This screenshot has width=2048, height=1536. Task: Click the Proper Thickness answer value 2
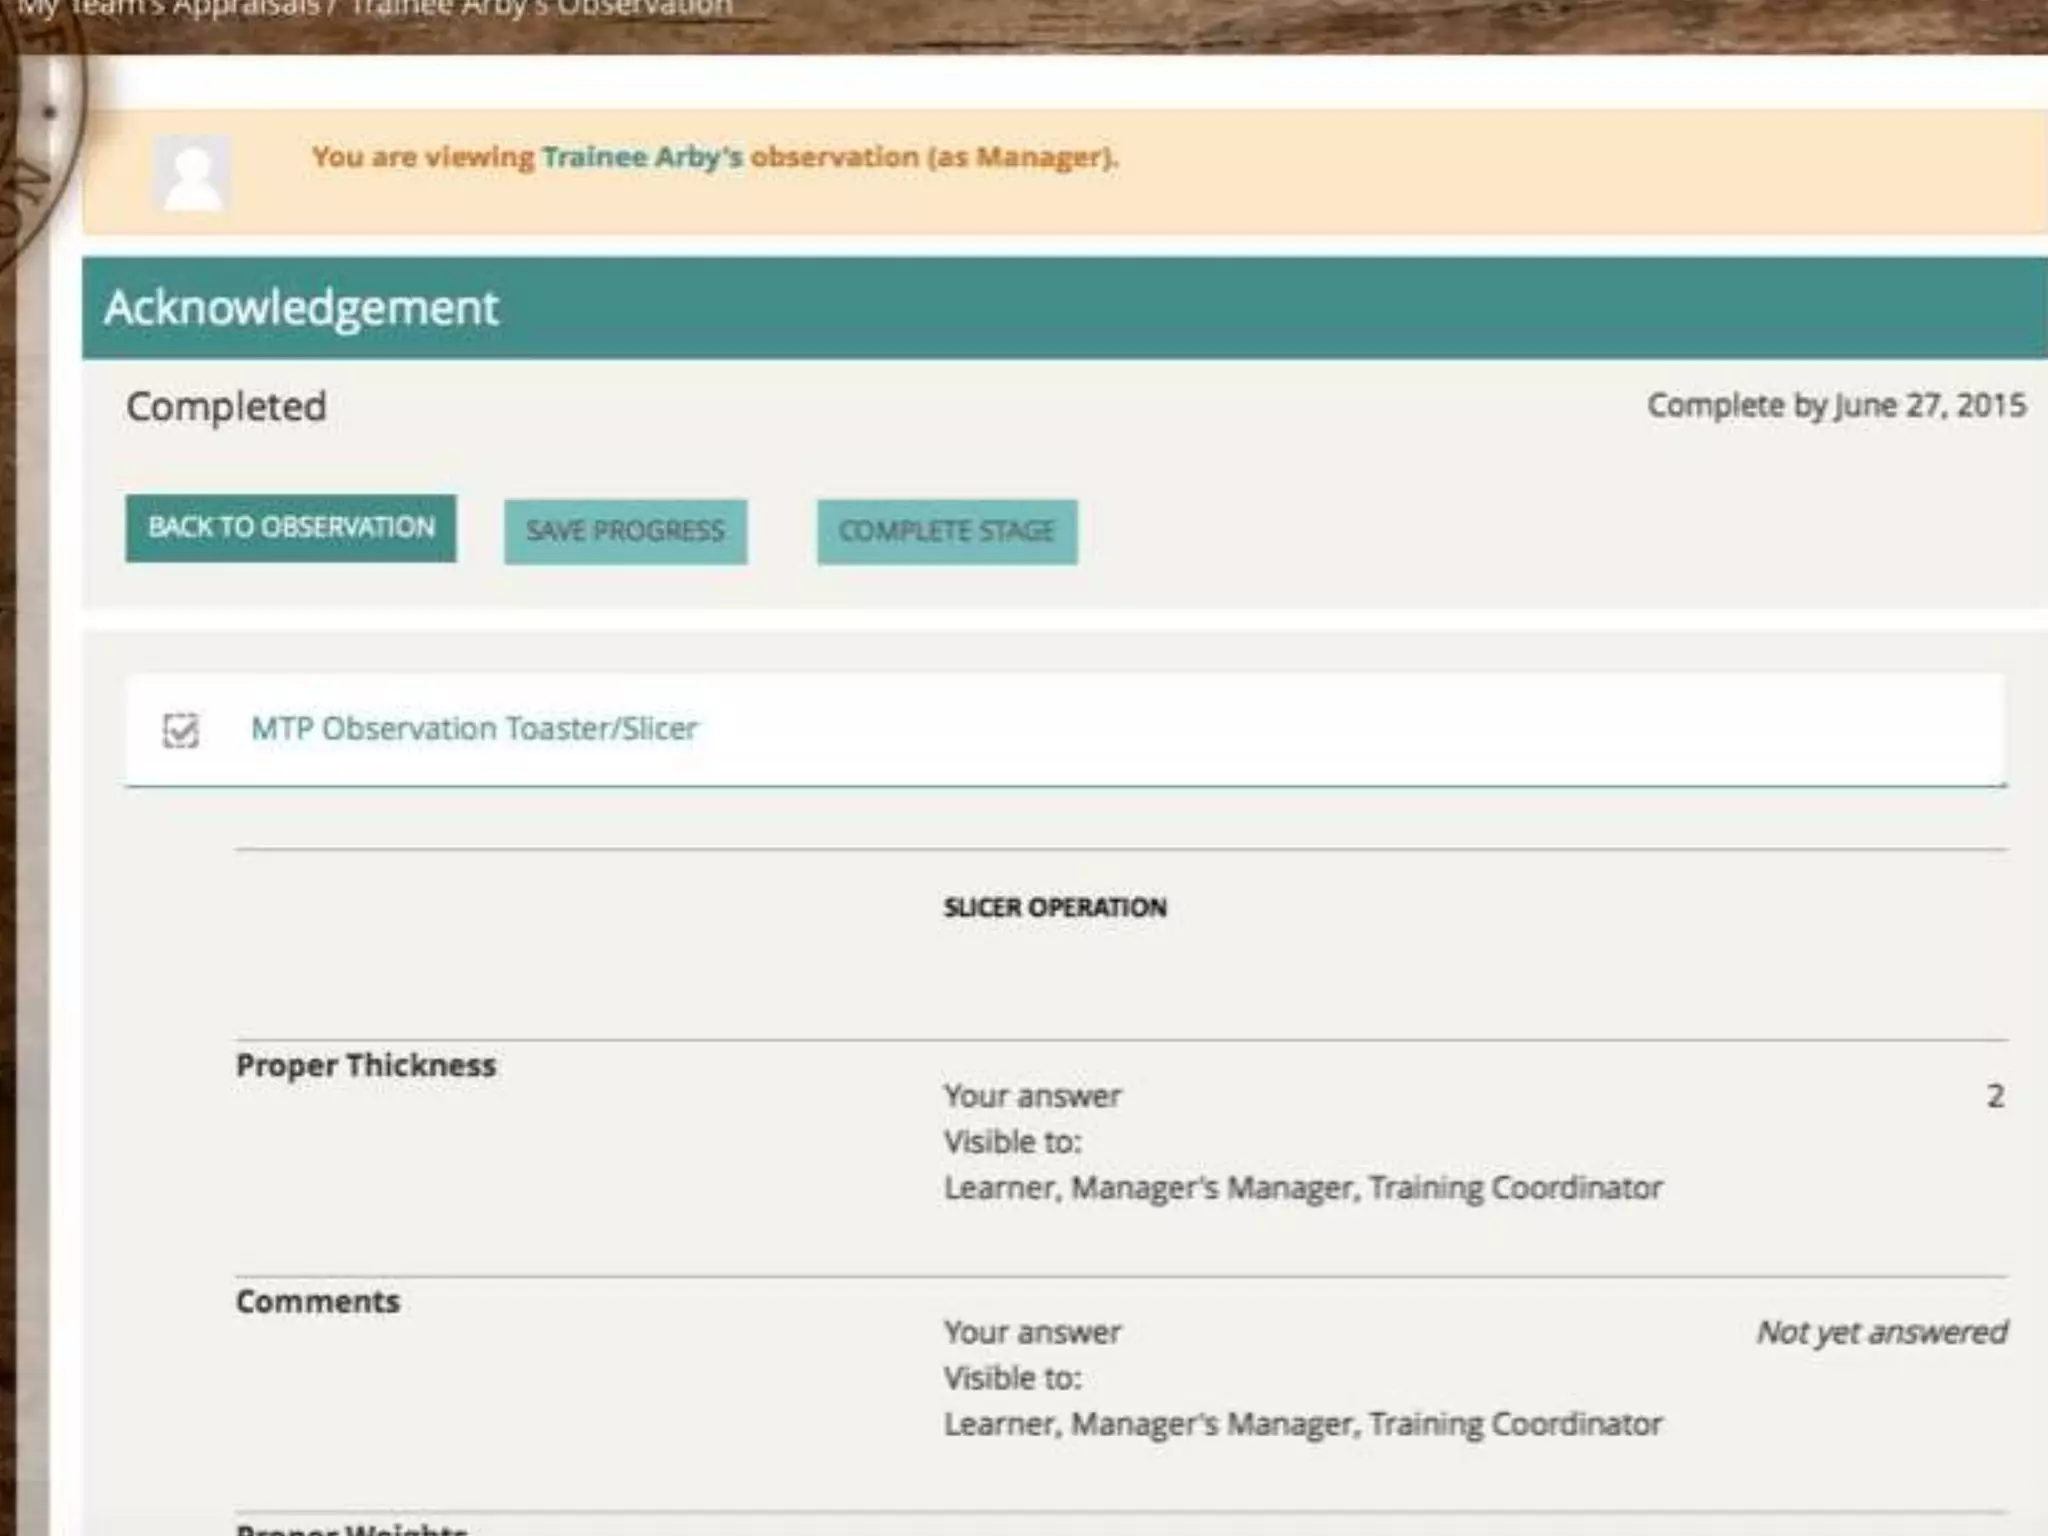pyautogui.click(x=1994, y=1096)
